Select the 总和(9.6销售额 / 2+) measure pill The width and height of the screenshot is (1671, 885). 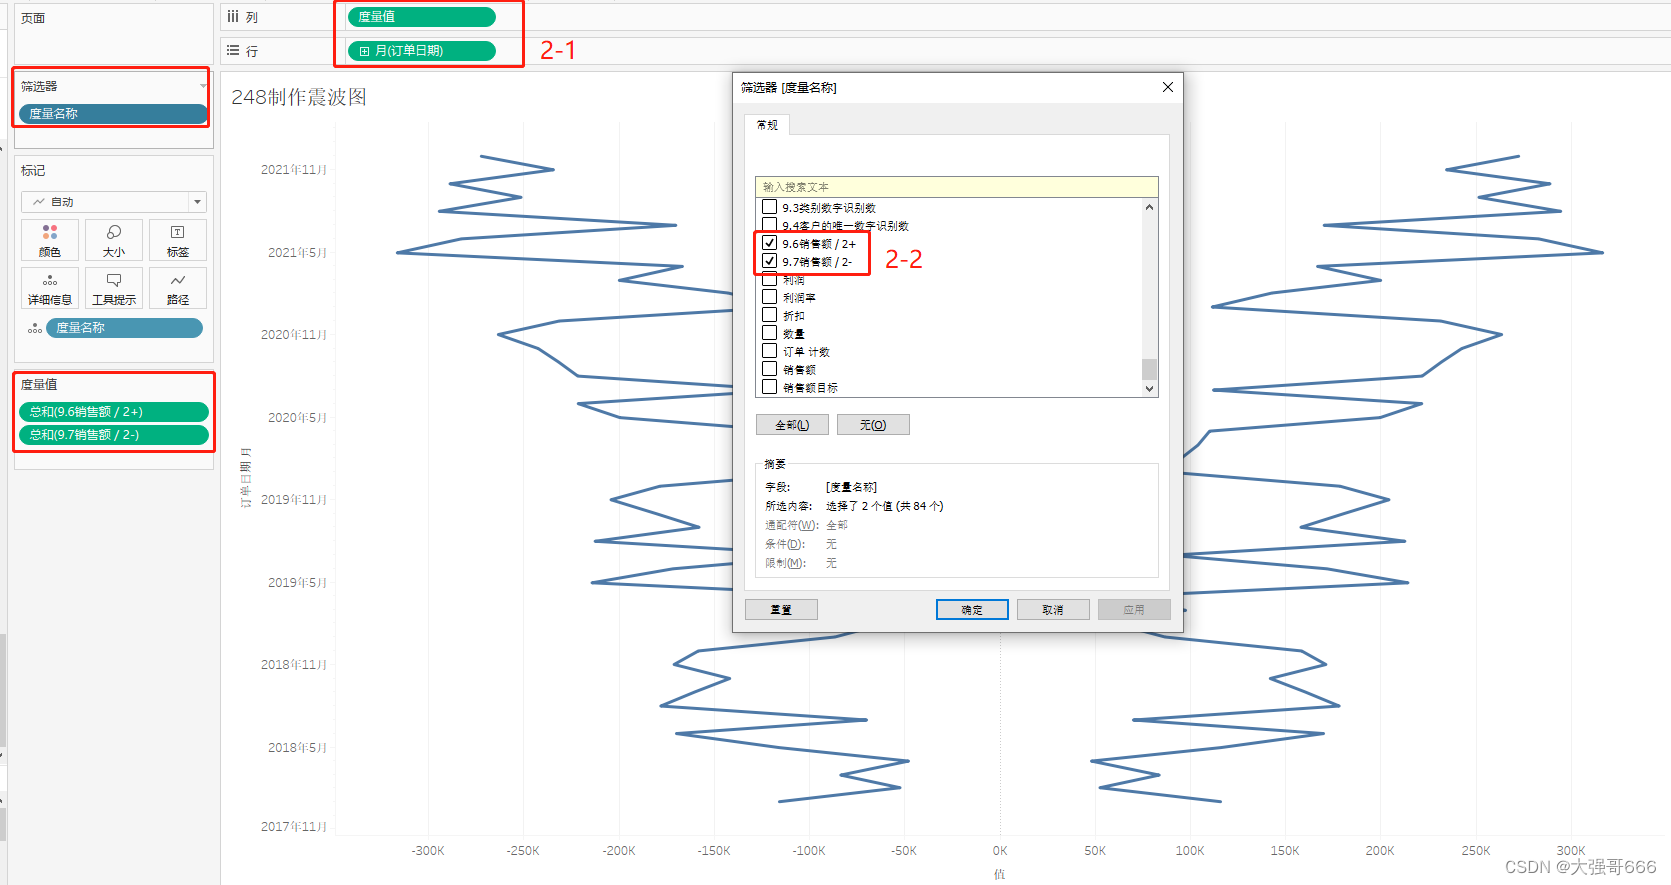click(x=113, y=412)
